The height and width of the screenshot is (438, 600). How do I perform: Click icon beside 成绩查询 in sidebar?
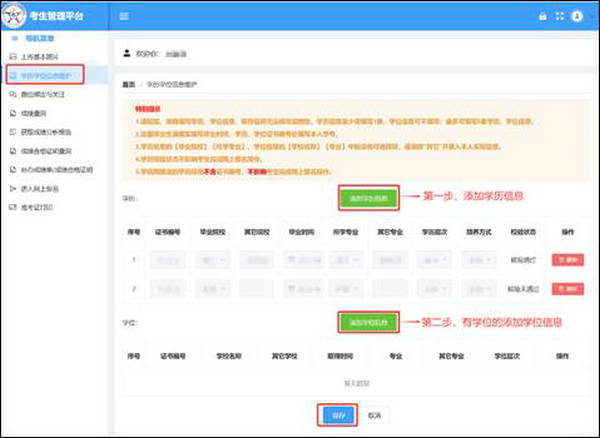click(x=12, y=112)
